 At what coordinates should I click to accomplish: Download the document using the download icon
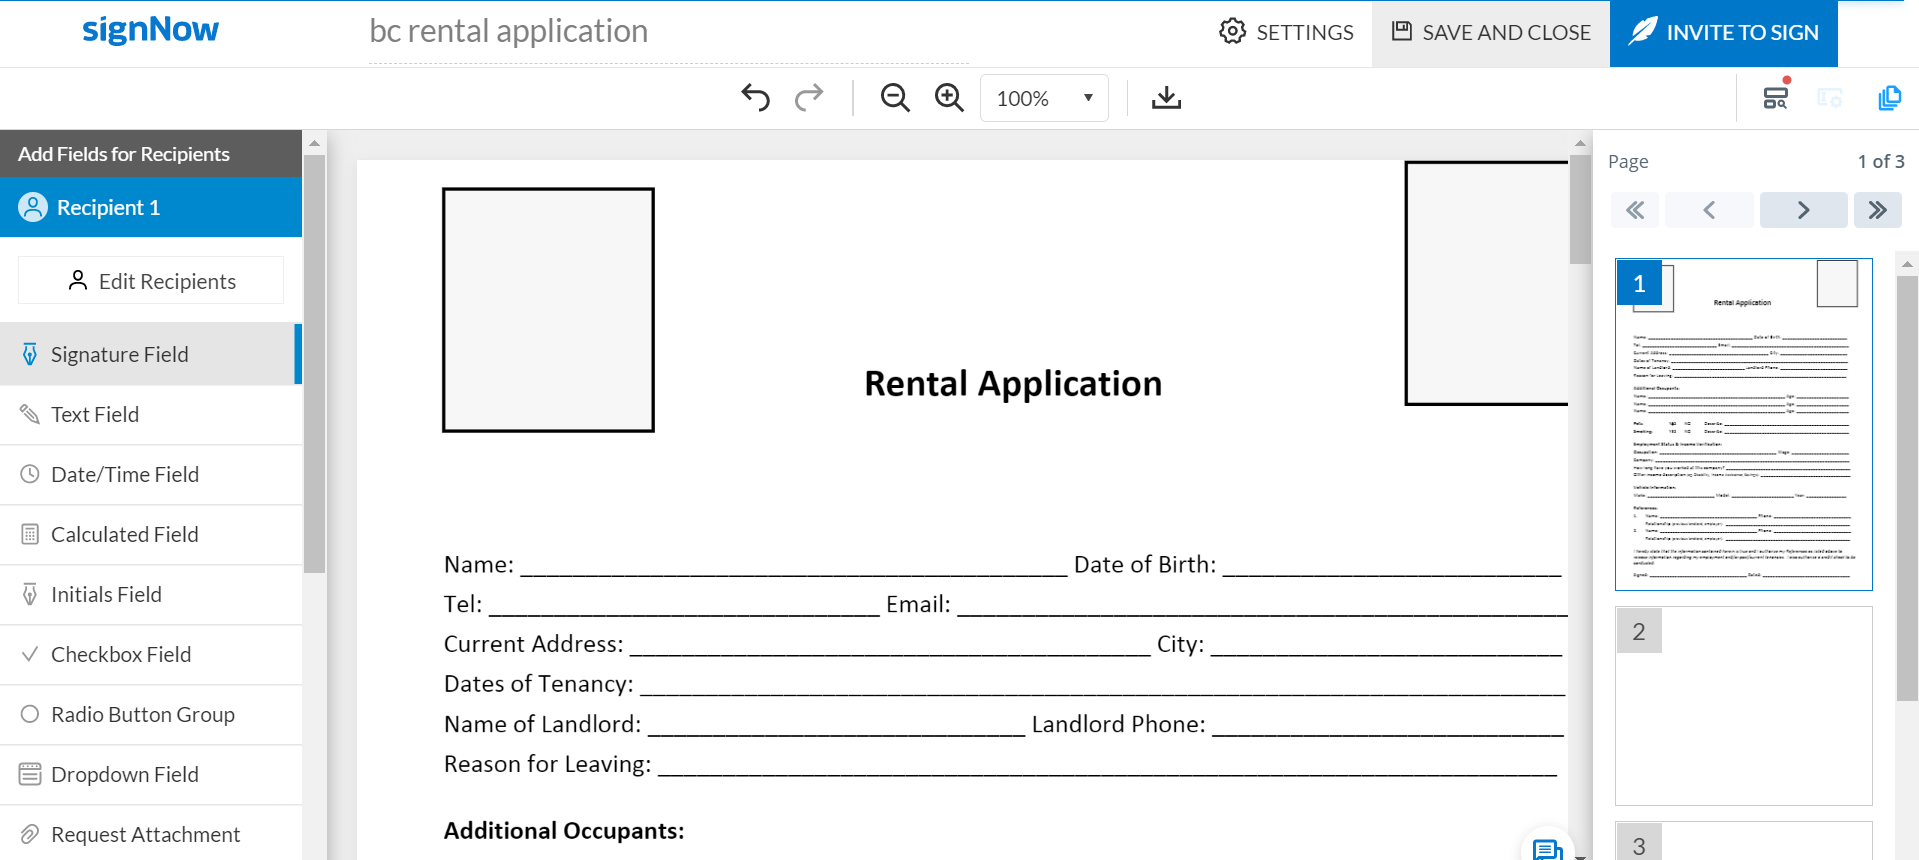point(1166,98)
